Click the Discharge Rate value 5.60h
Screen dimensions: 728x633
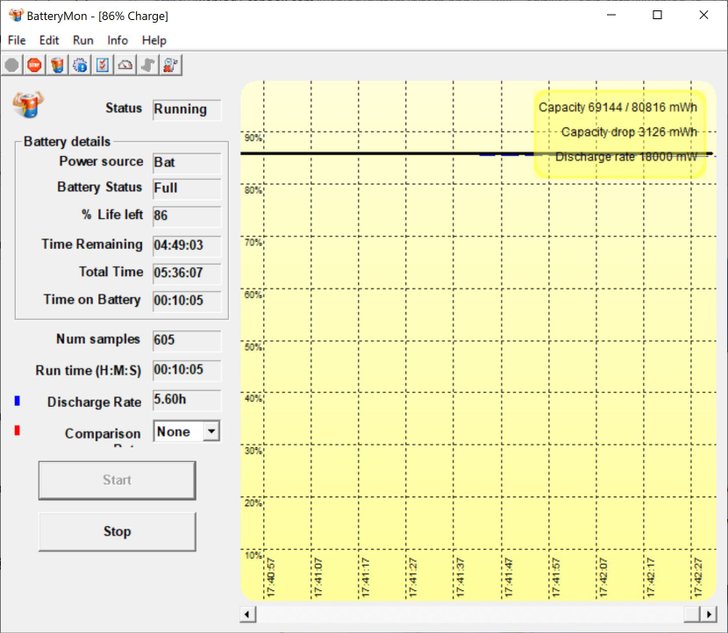tap(187, 400)
